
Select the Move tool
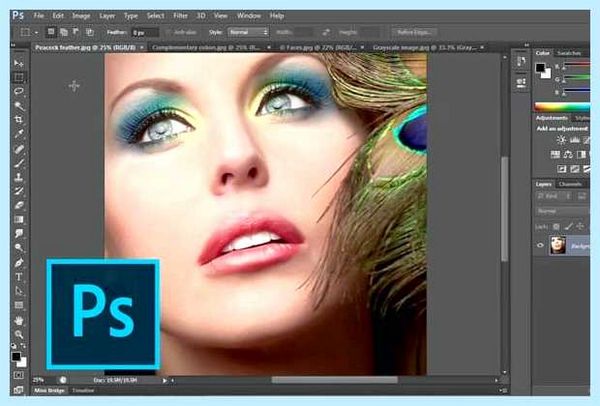pos(18,63)
